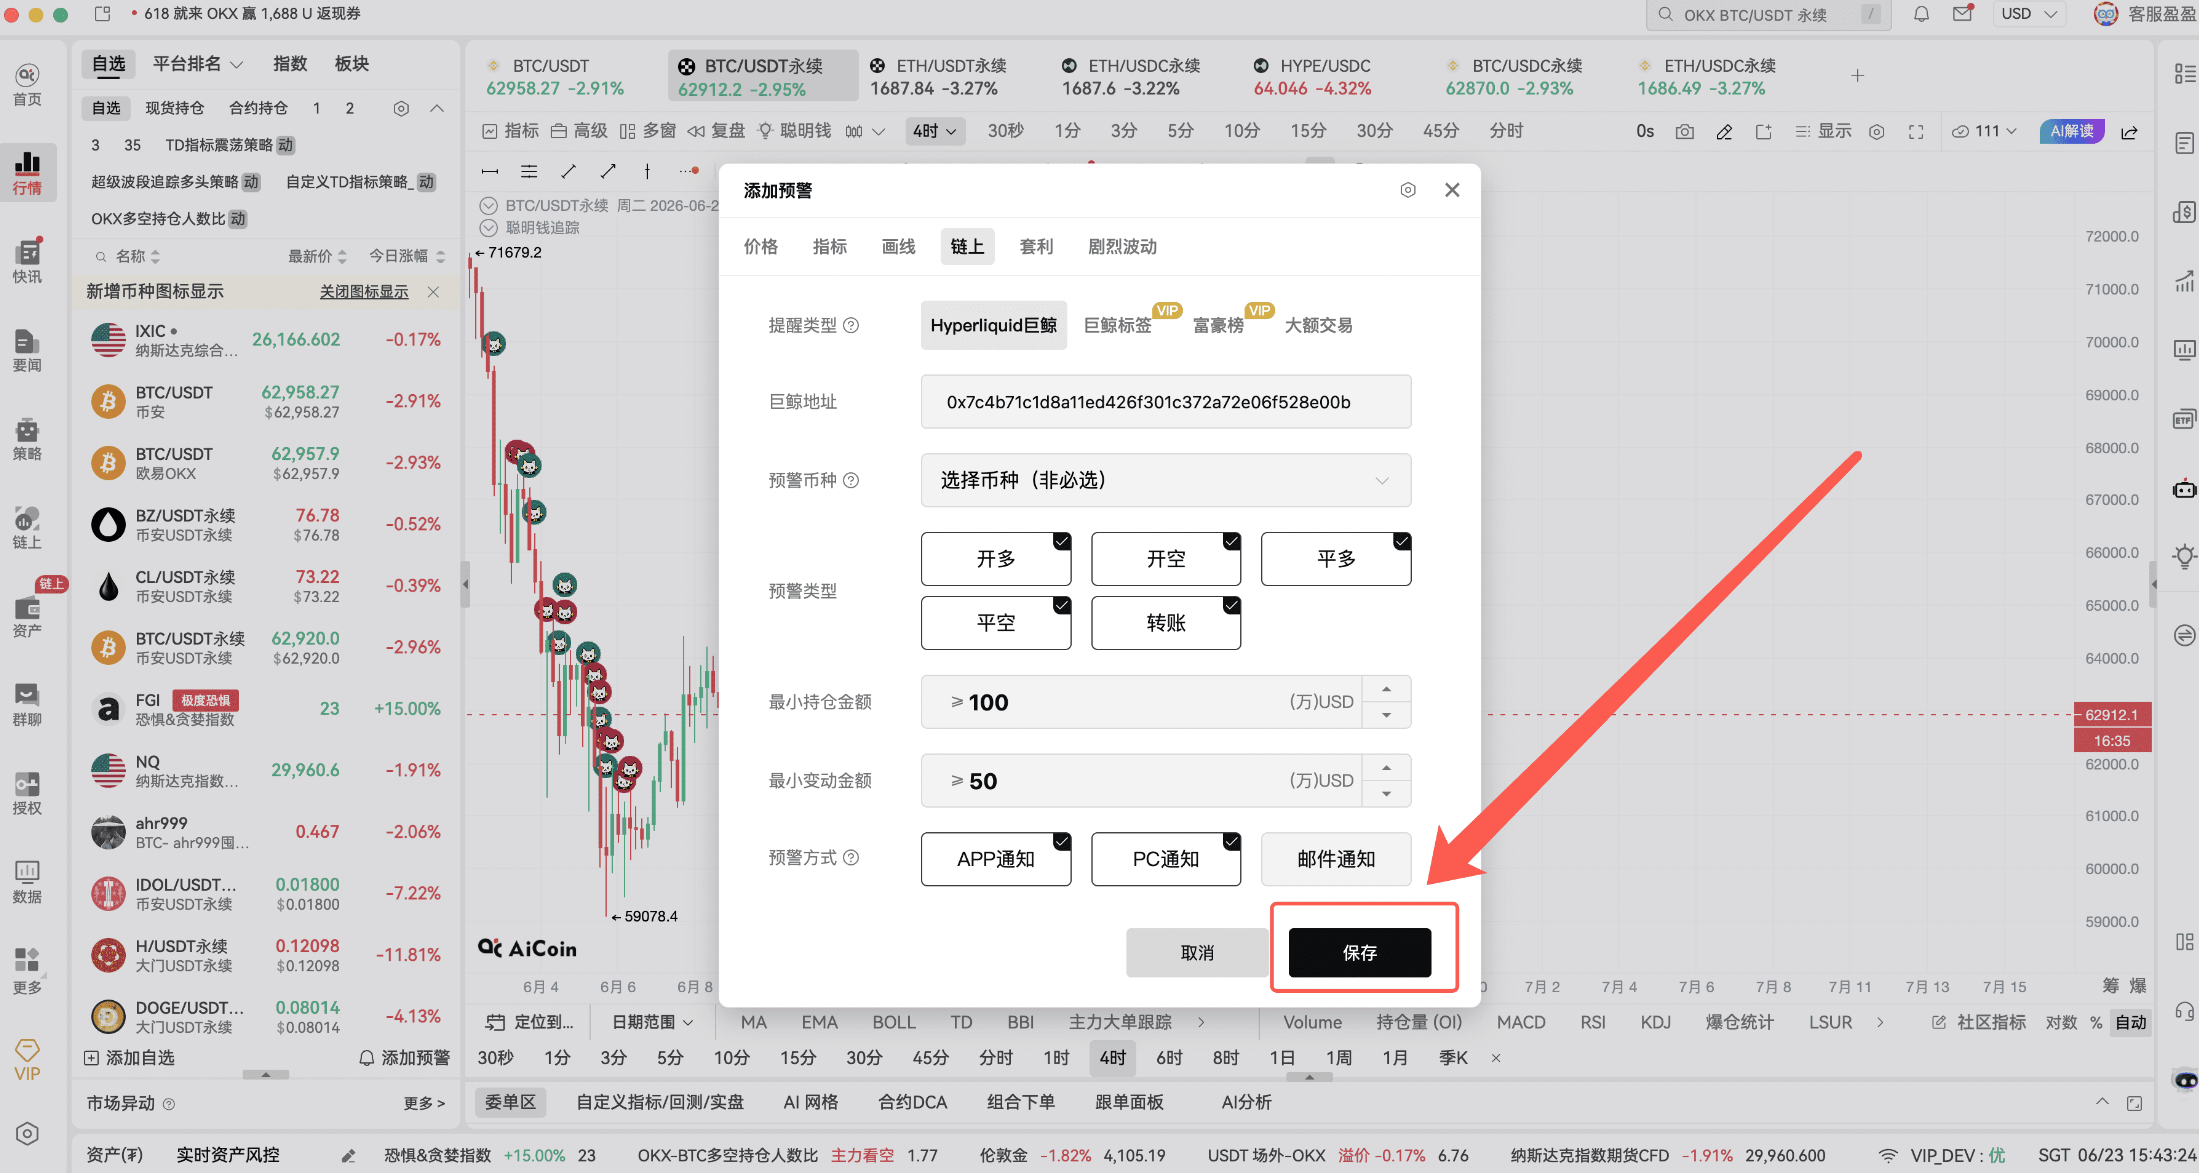The height and width of the screenshot is (1173, 2199).
Task: Open the 群聊 group chat sidebar icon
Action: pyautogui.click(x=27, y=704)
